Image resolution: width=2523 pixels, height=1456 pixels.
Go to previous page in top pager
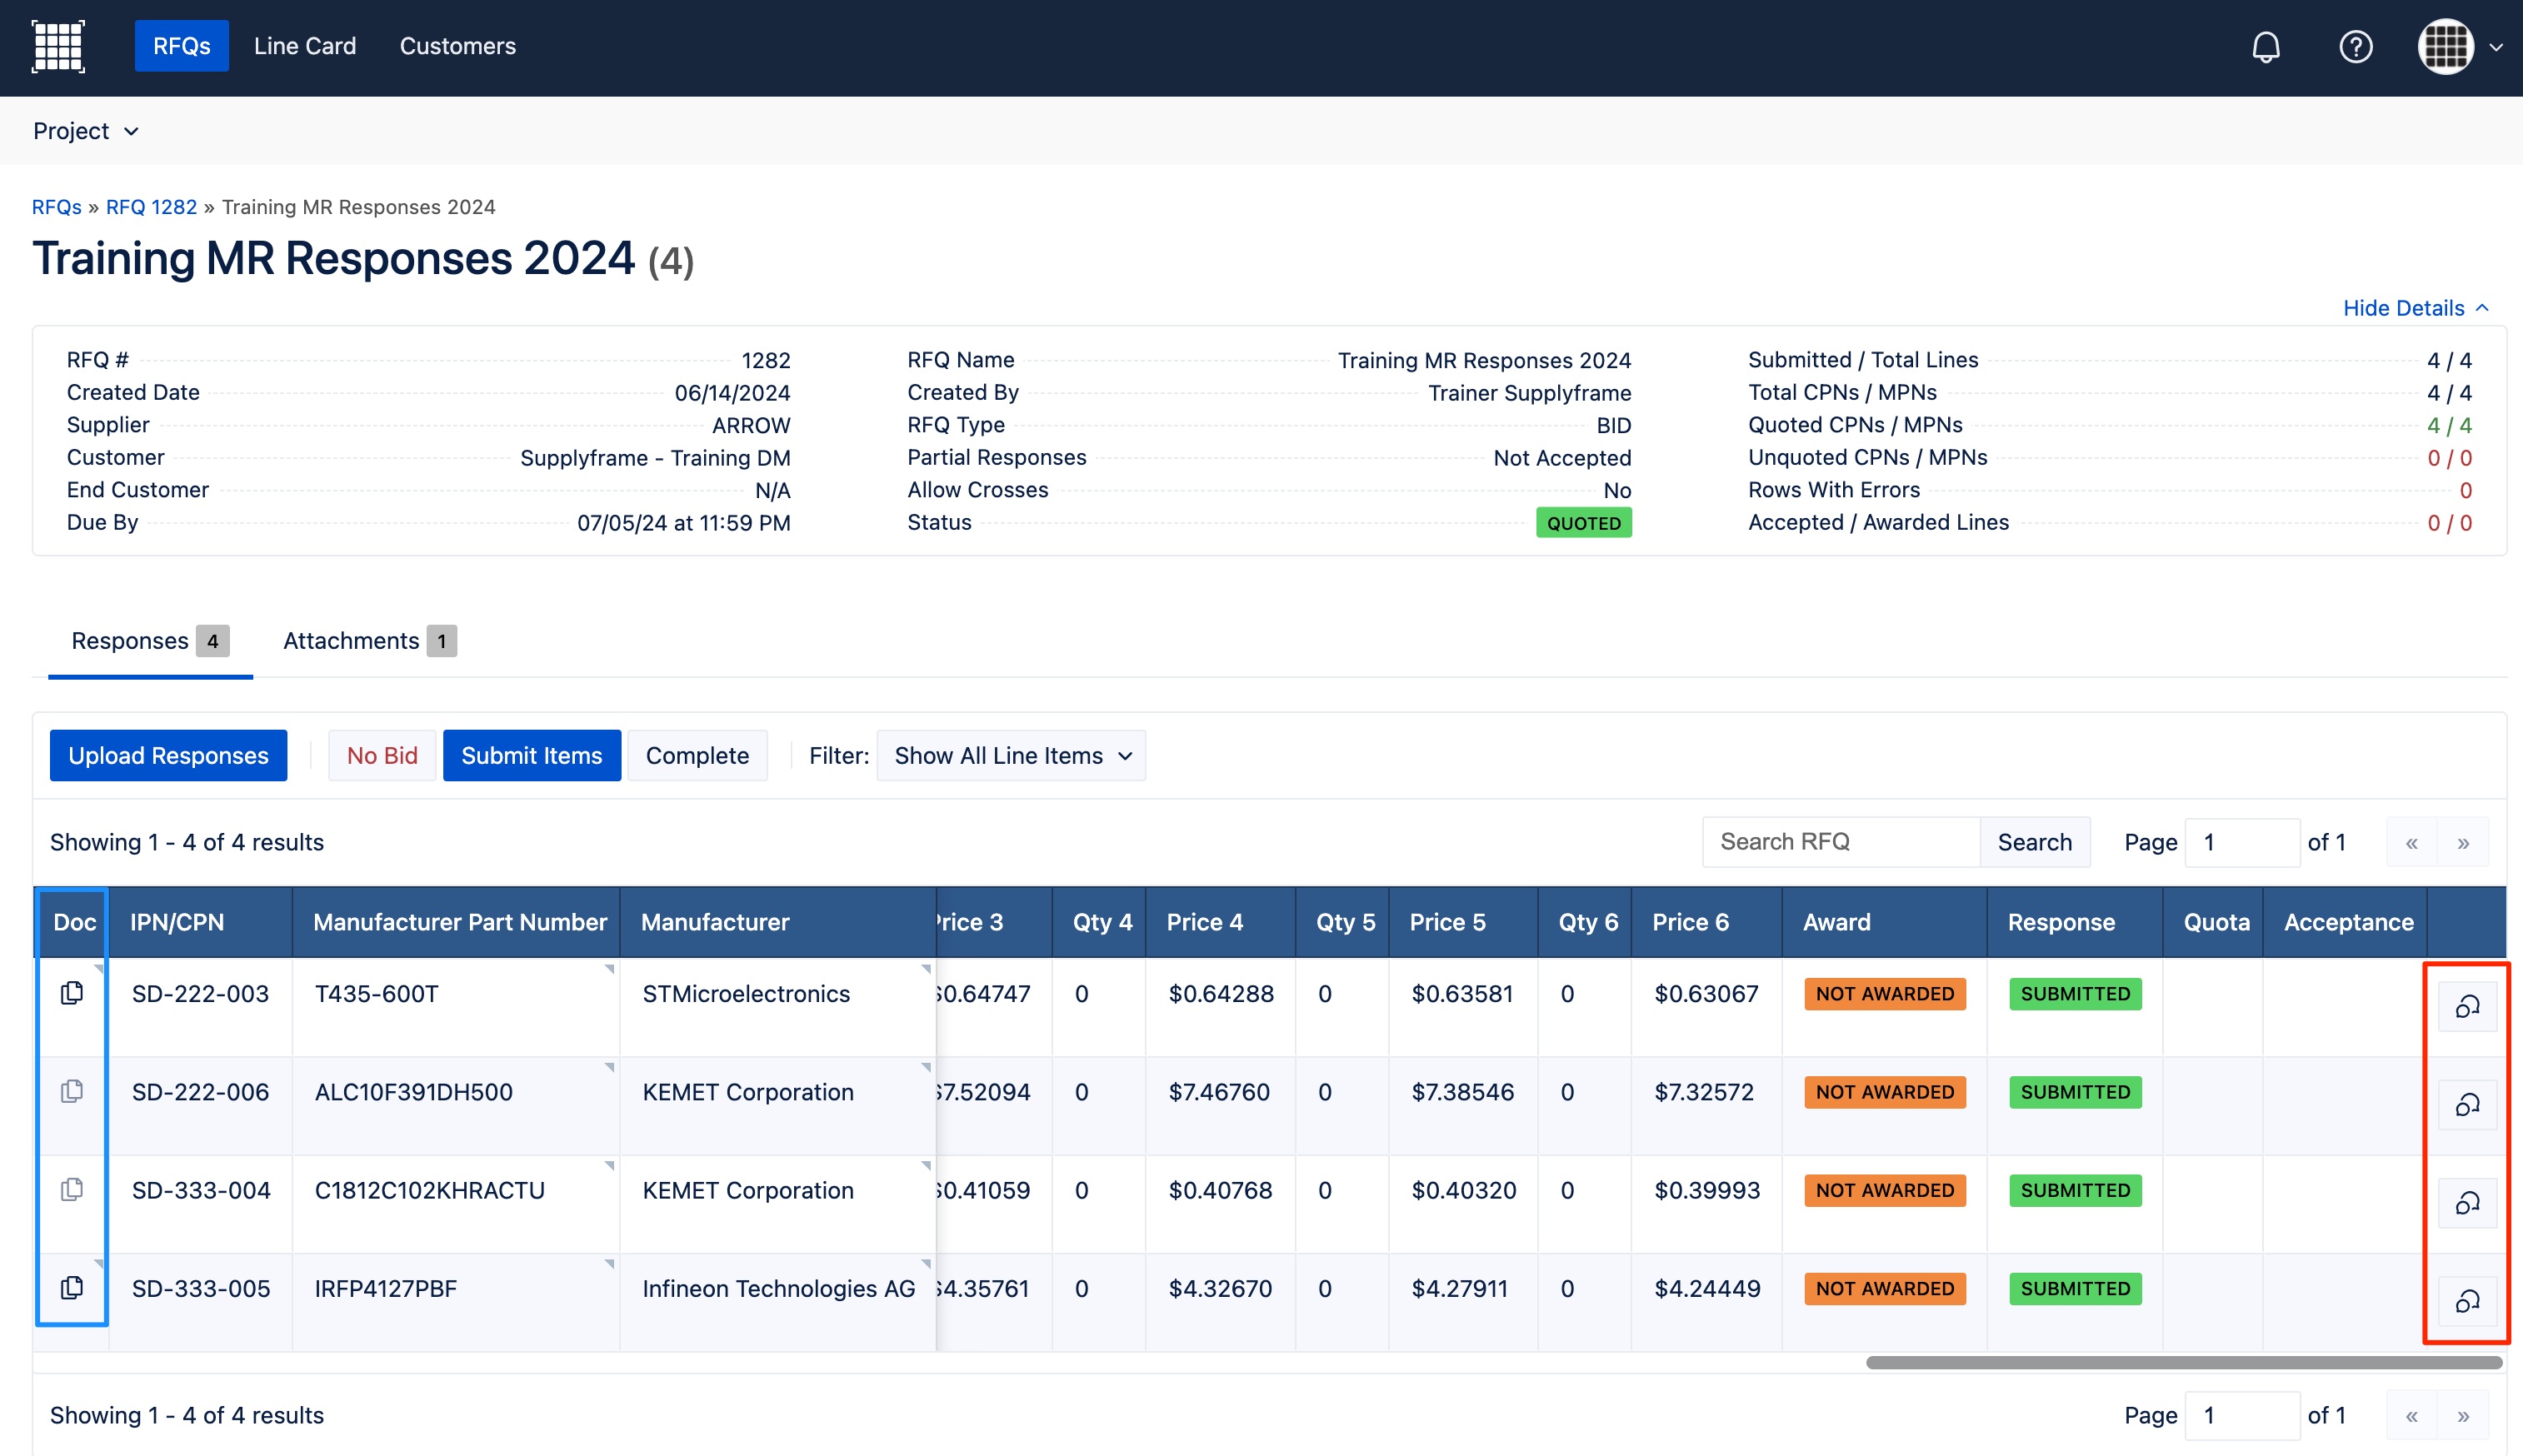[x=2412, y=842]
